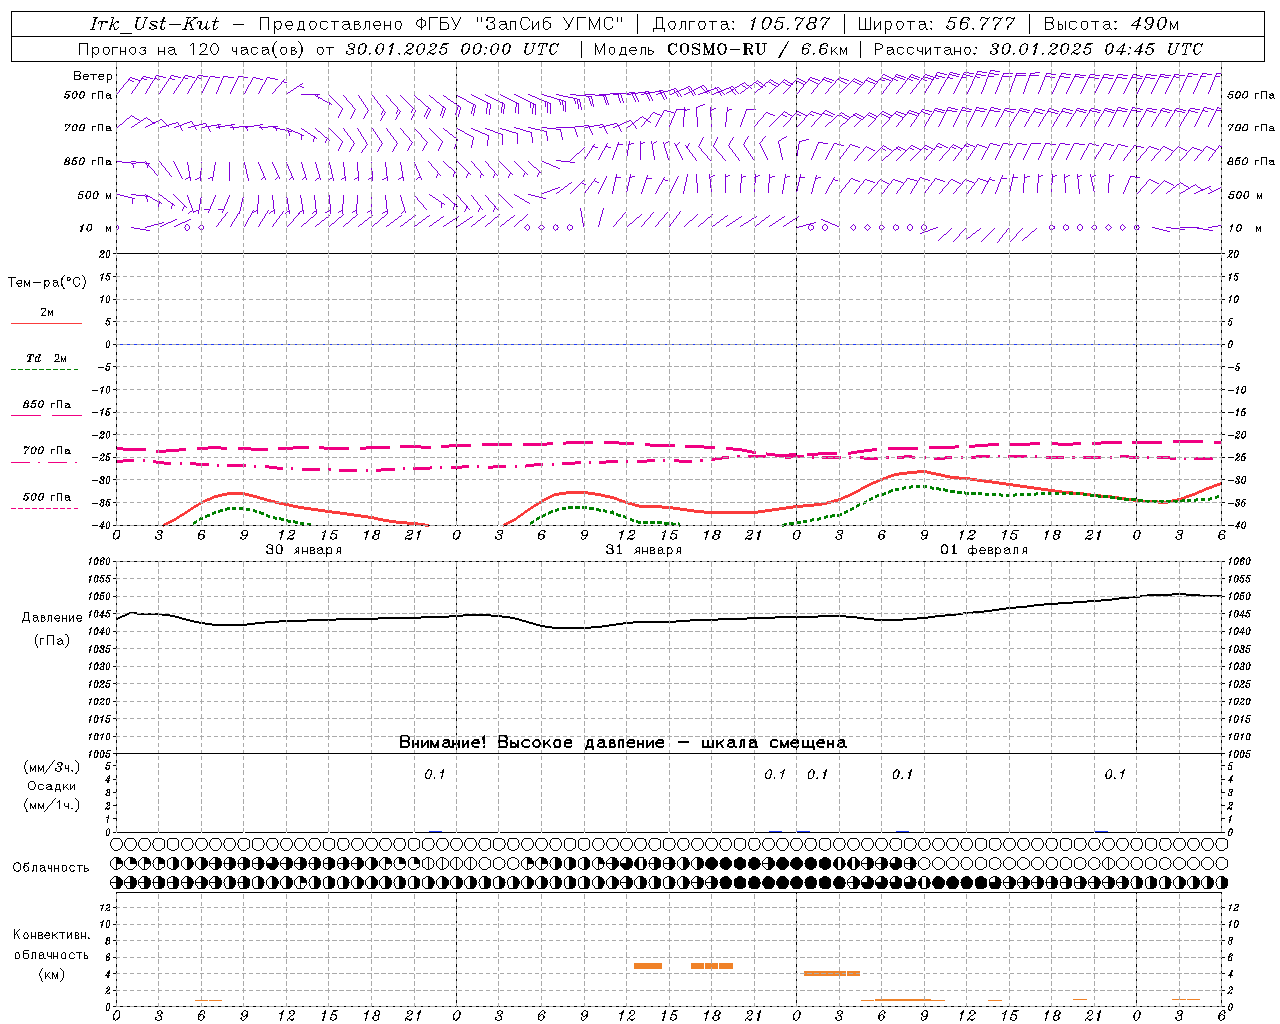Click the Осадки precipitation label
This screenshot has width=1280, height=1024.
click(x=52, y=786)
